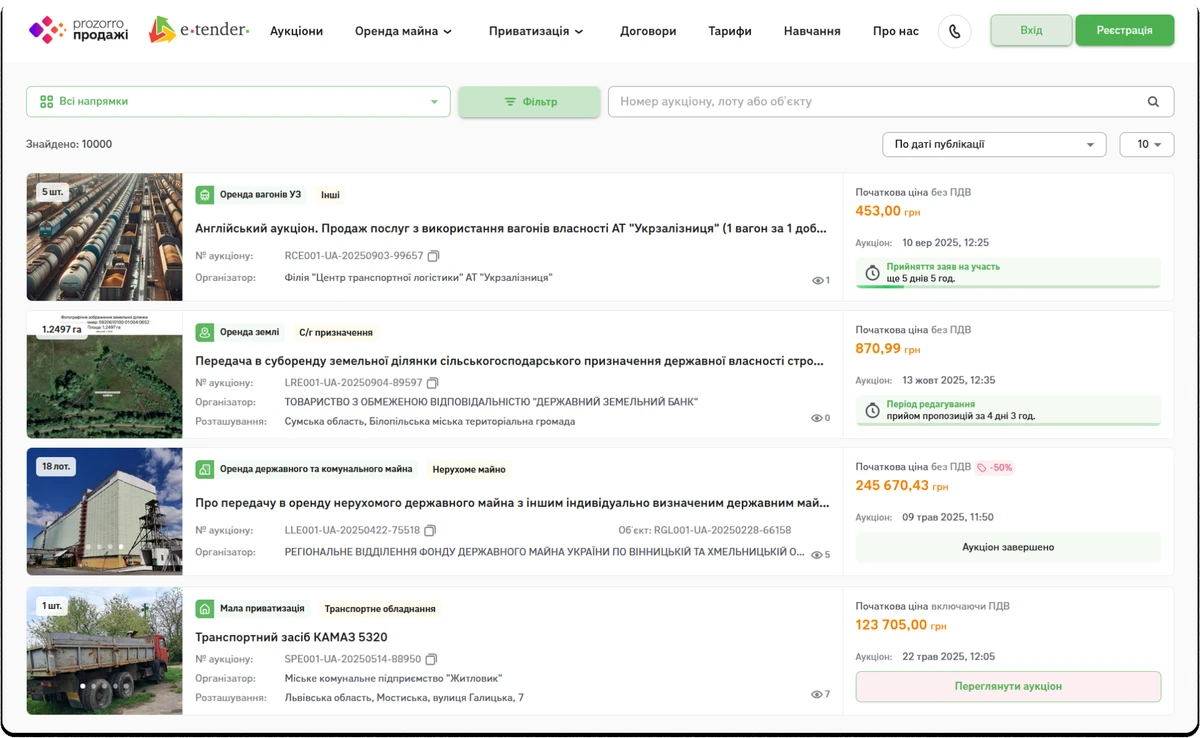Copy auction number LLE001-UA-20250422-75518

[430, 530]
